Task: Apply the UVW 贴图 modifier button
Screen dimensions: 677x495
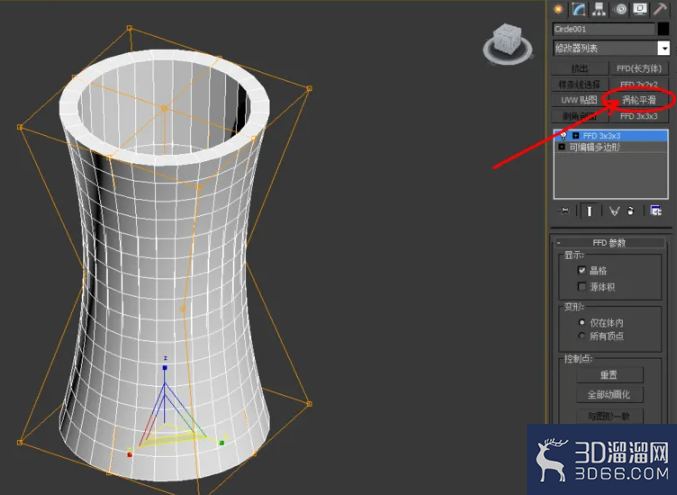Action: [579, 100]
